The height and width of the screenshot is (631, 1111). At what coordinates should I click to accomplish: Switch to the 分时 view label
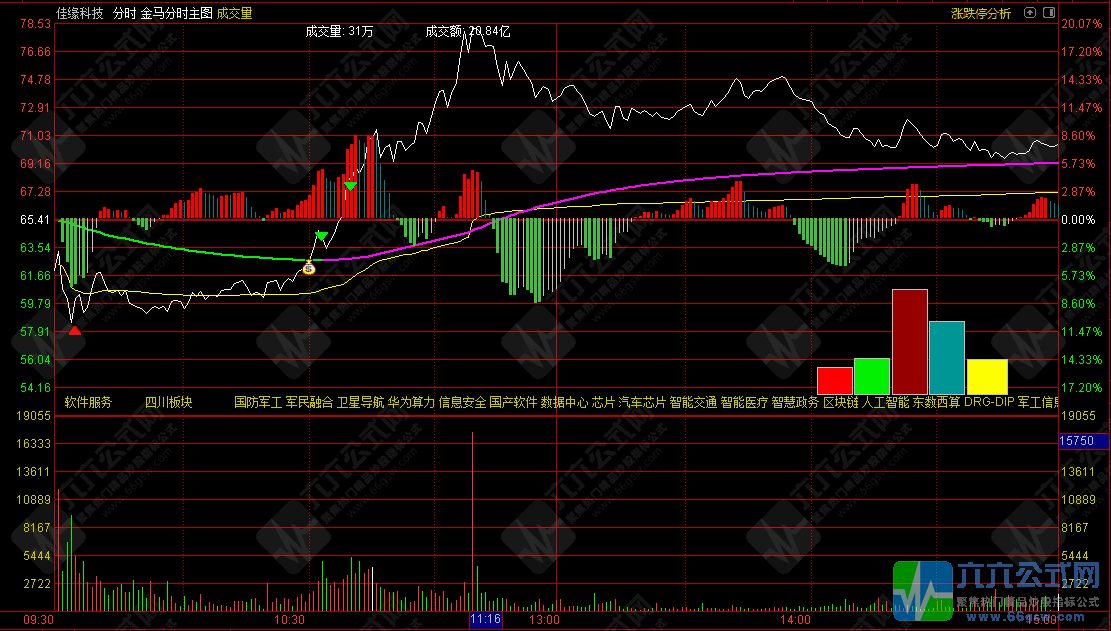click(124, 14)
